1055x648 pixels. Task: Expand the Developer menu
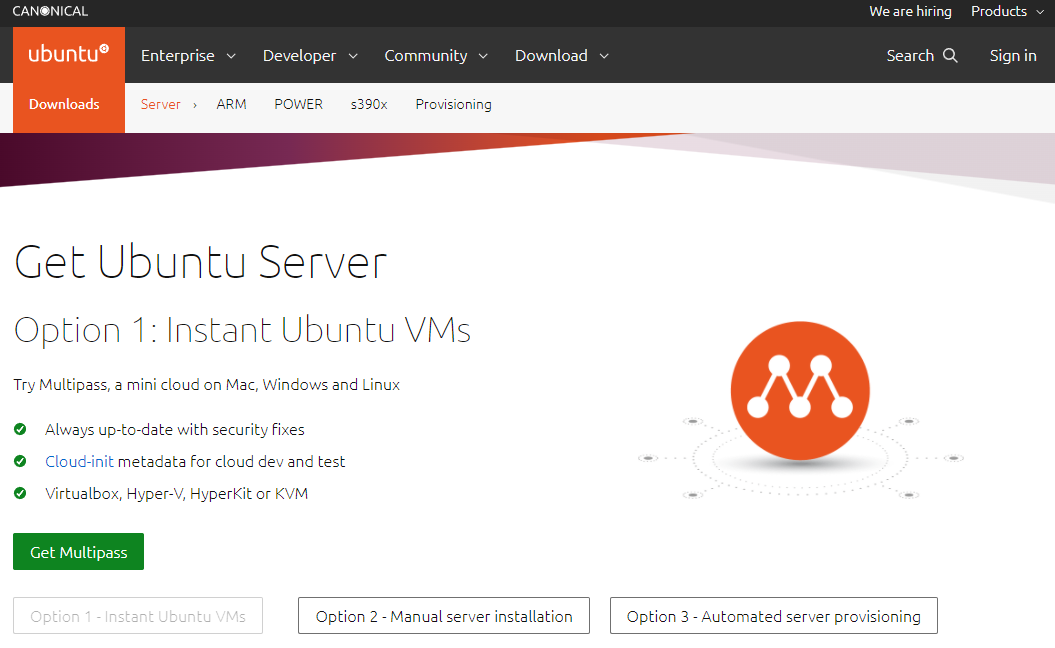[310, 55]
